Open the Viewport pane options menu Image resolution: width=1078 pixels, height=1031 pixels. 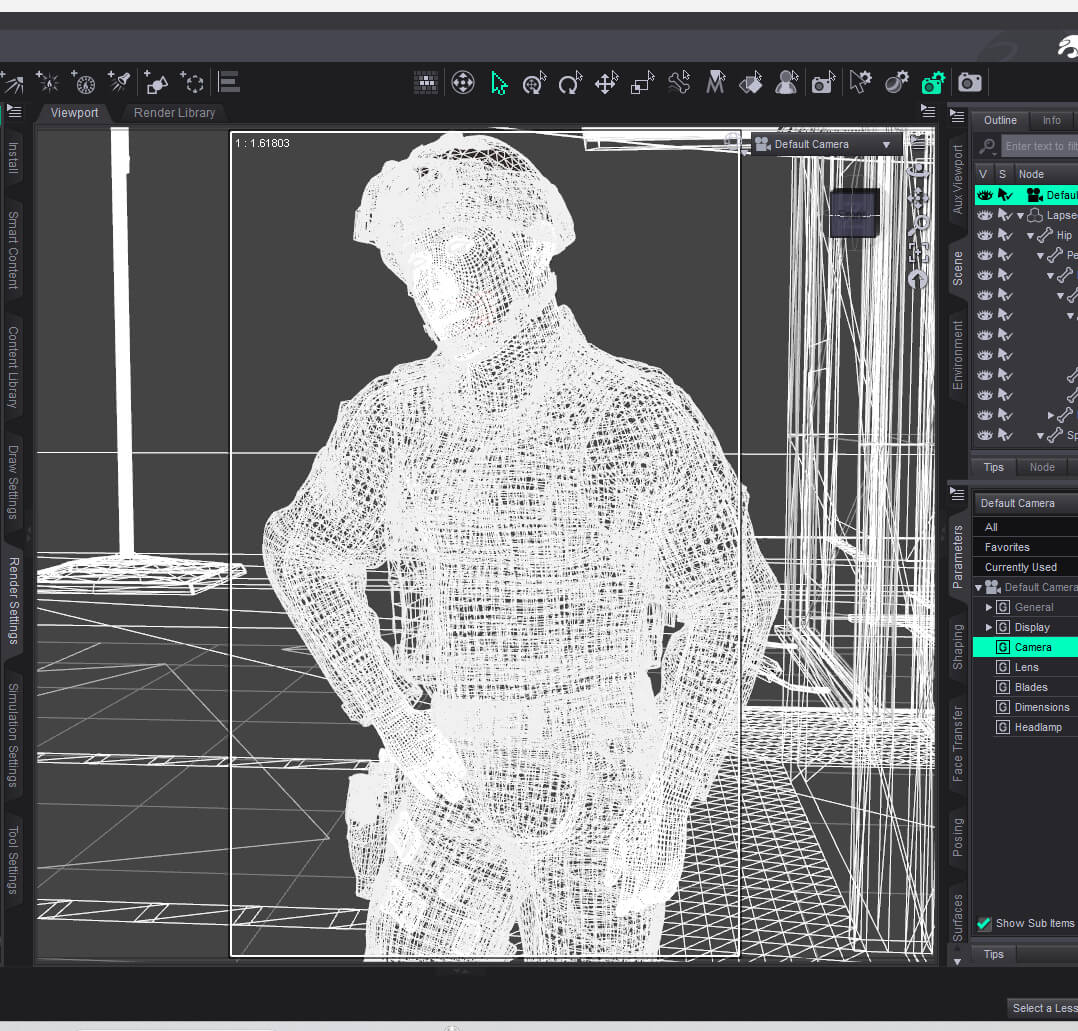click(x=927, y=111)
